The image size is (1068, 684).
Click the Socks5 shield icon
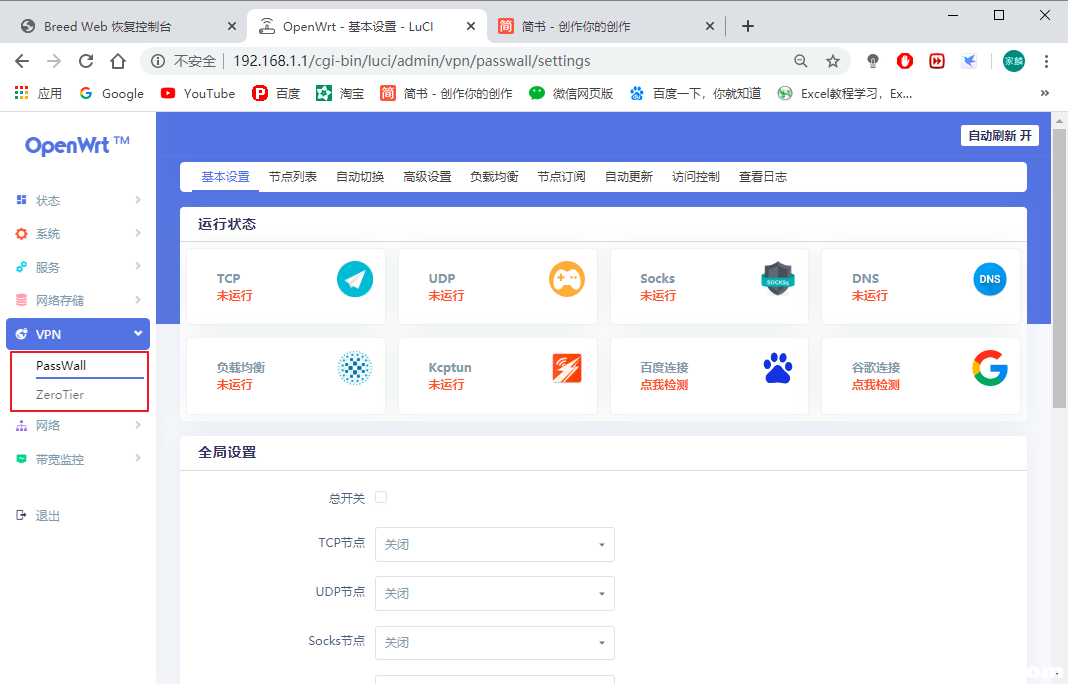pyautogui.click(x=777, y=280)
